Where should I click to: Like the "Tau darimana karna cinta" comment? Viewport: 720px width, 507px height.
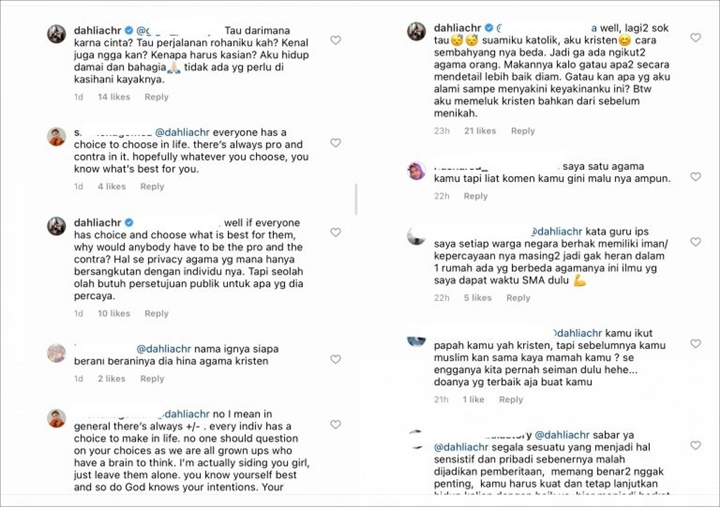pyautogui.click(x=335, y=40)
